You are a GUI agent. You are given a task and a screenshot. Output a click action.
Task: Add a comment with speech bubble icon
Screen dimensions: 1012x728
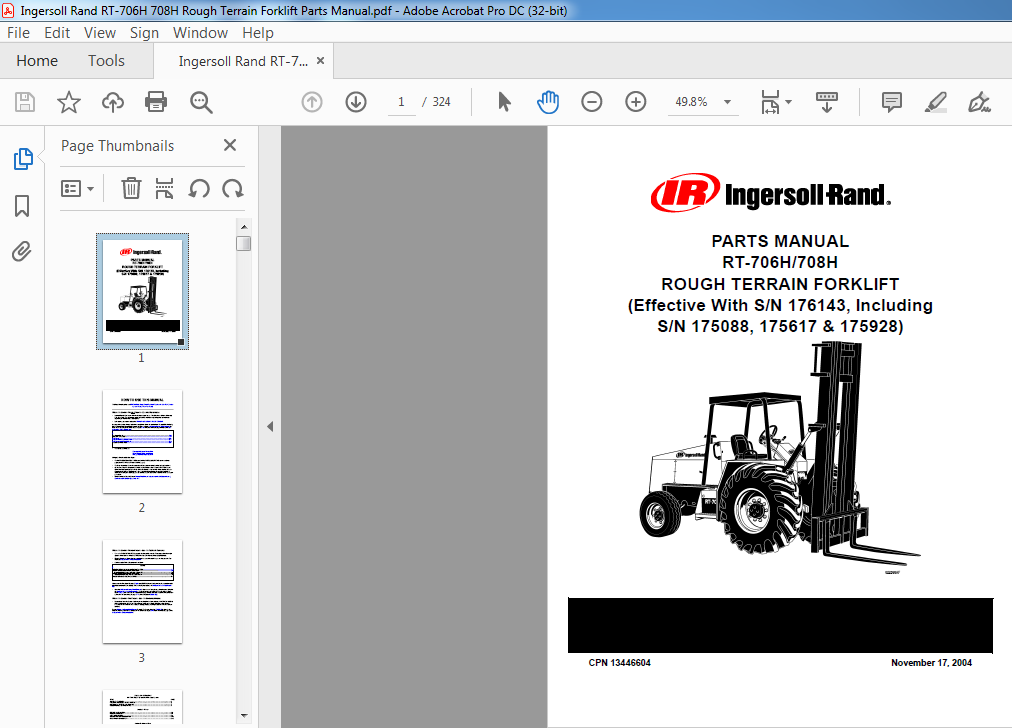891,102
